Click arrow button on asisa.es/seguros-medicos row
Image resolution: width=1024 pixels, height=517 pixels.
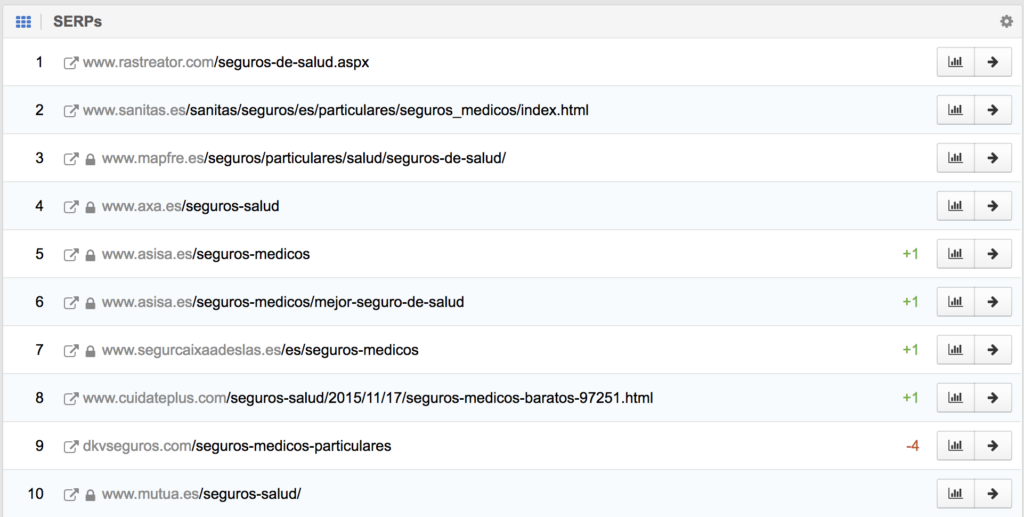coord(992,254)
